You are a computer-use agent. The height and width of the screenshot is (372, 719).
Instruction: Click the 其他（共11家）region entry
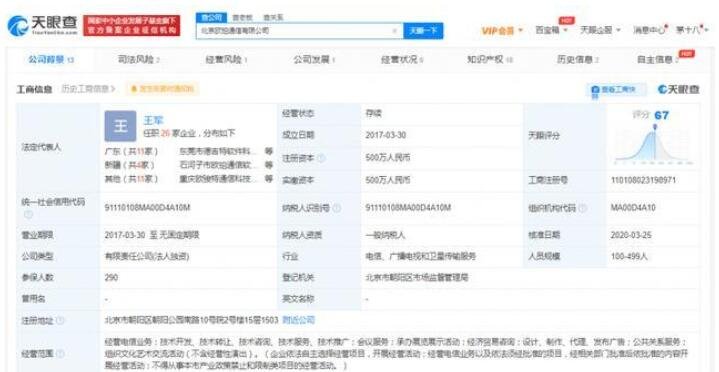pyautogui.click(x=132, y=179)
